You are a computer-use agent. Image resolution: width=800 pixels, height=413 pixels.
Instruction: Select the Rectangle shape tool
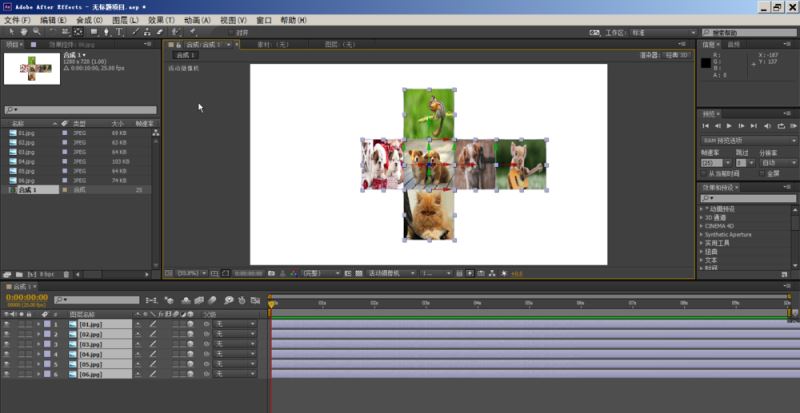click(94, 32)
